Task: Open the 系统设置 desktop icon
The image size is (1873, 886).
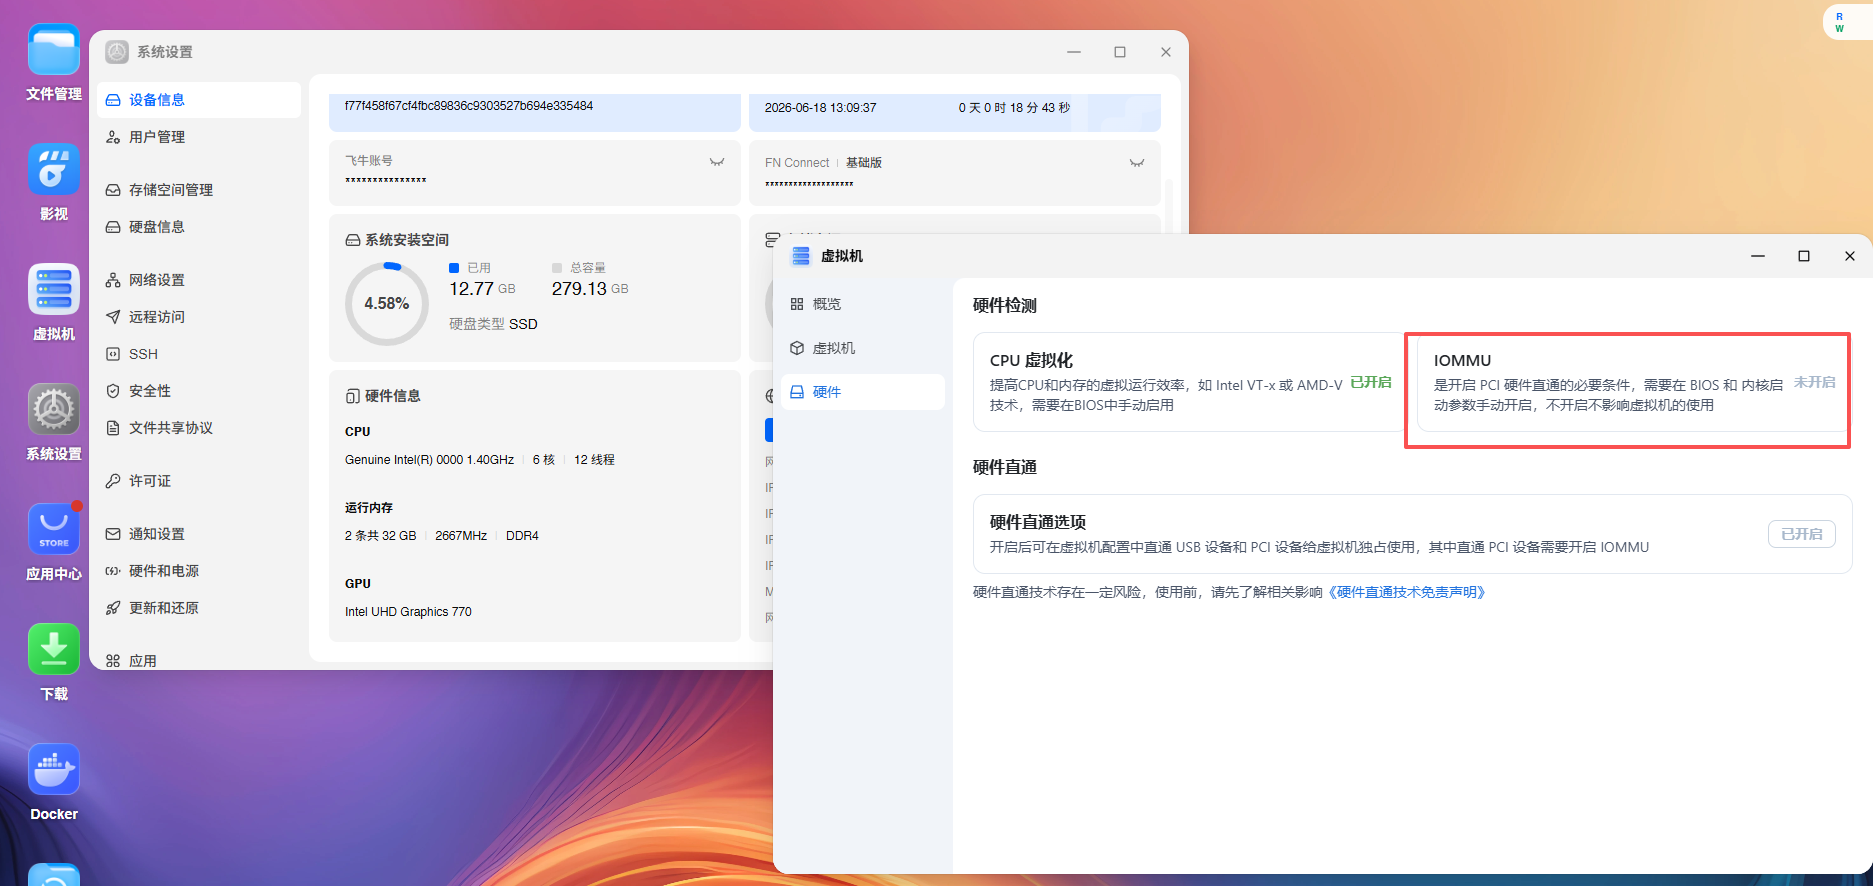Action: (54, 410)
